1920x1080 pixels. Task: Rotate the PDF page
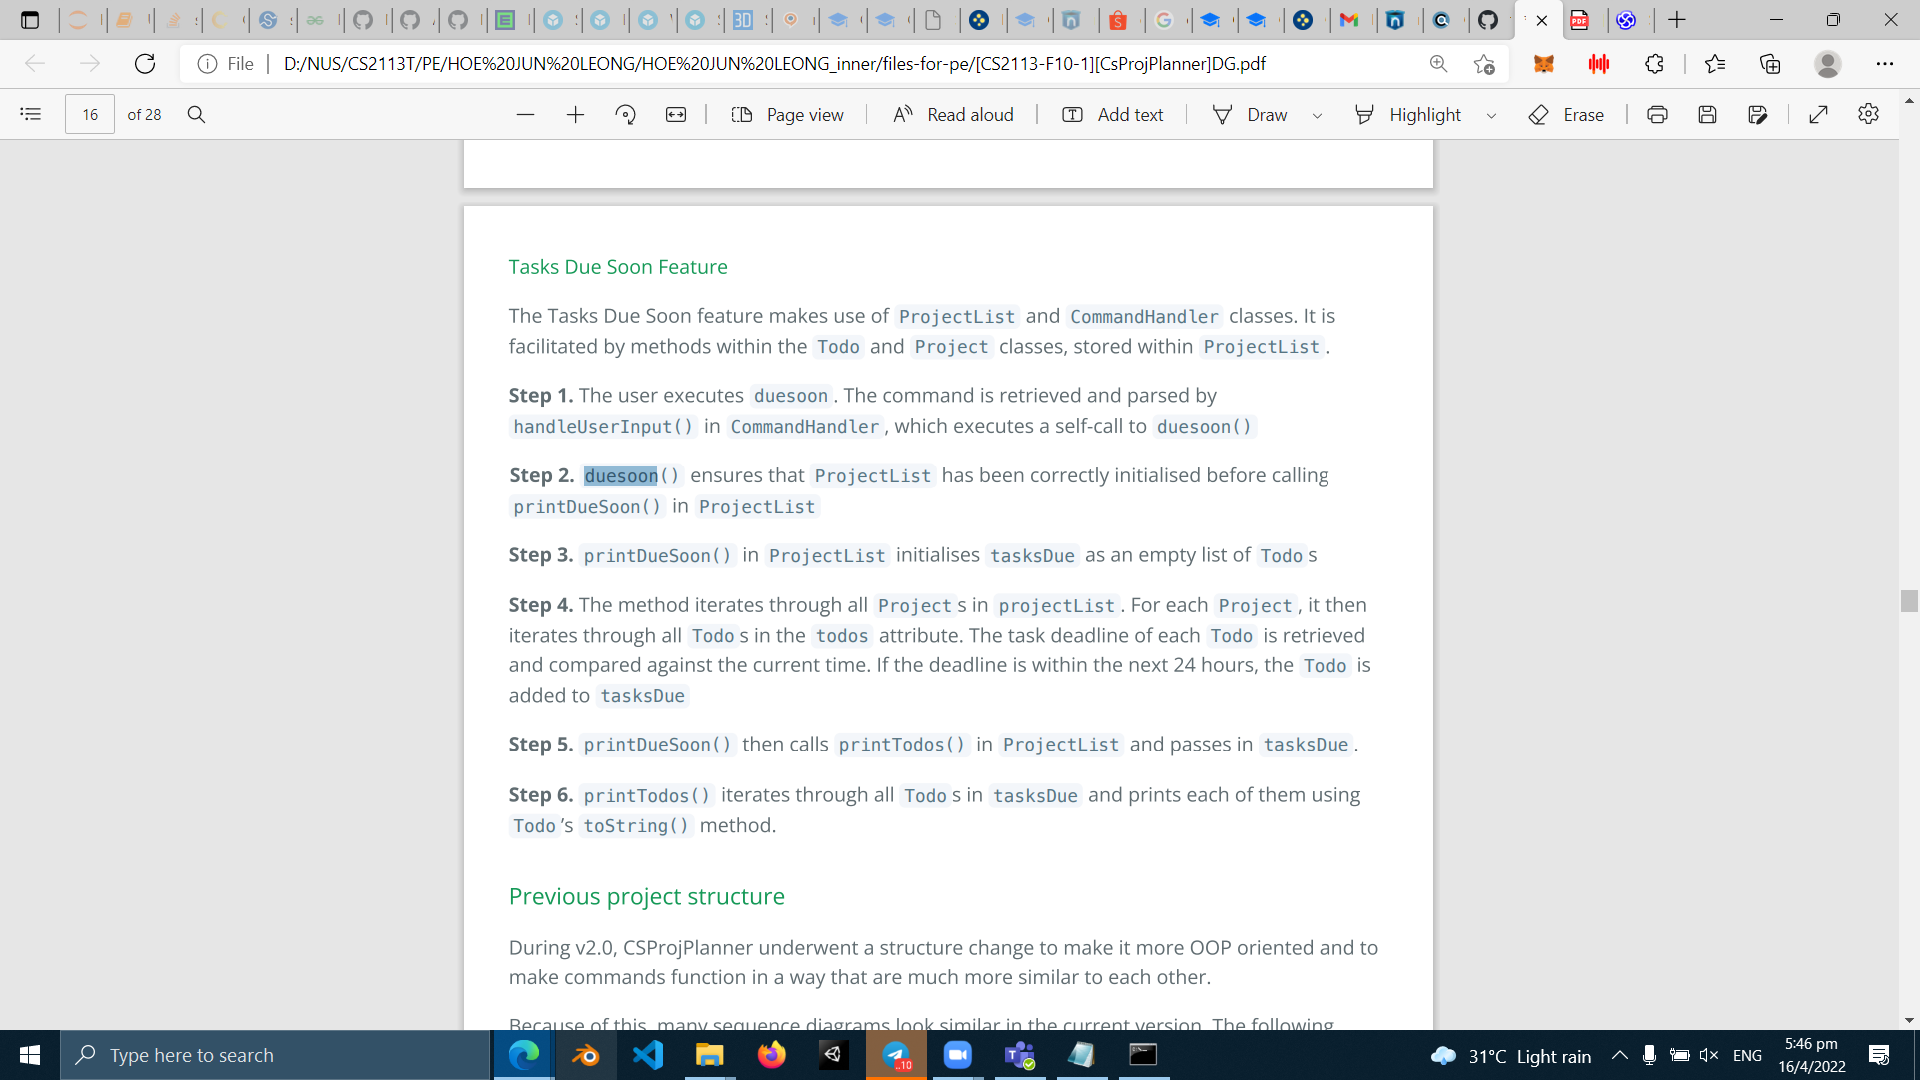[626, 115]
